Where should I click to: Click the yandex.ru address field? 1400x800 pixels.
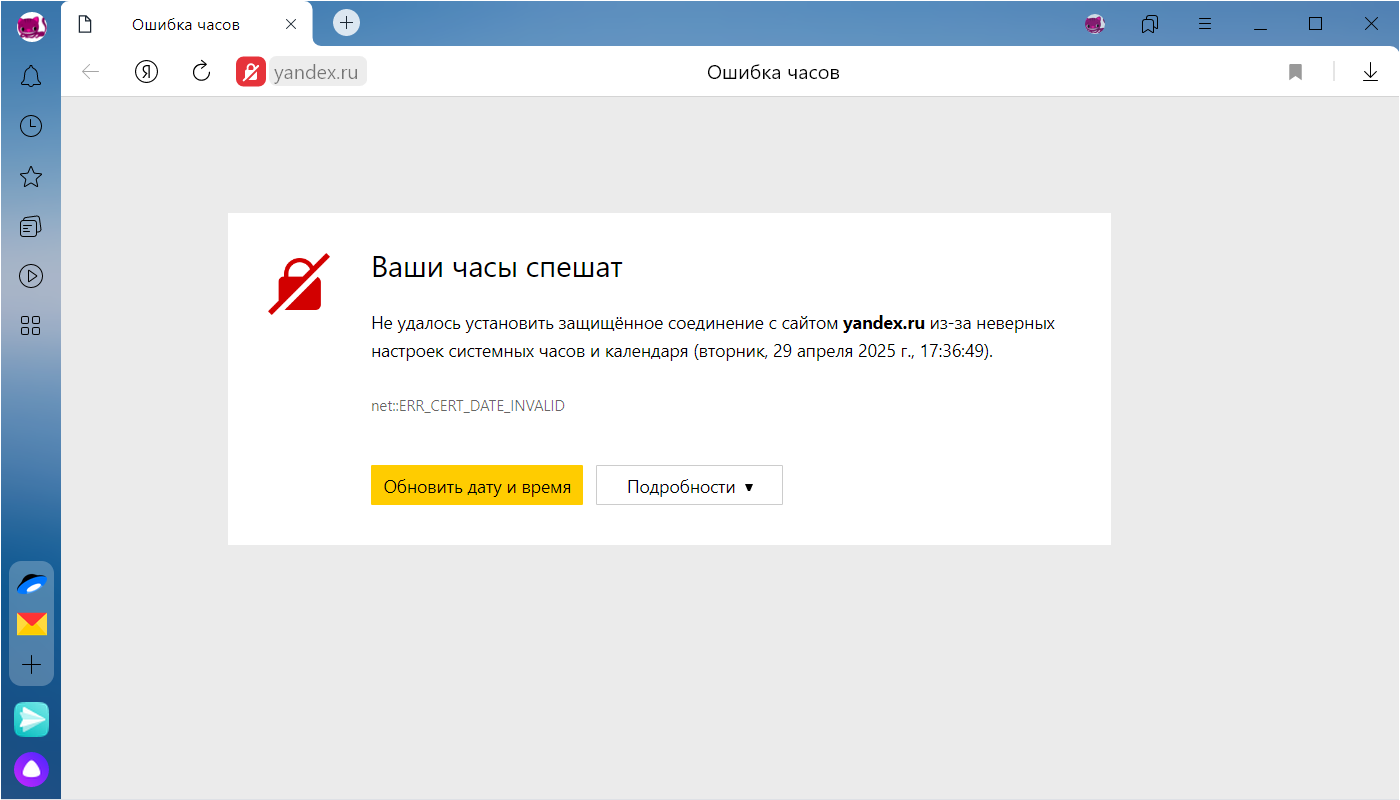[x=318, y=72]
